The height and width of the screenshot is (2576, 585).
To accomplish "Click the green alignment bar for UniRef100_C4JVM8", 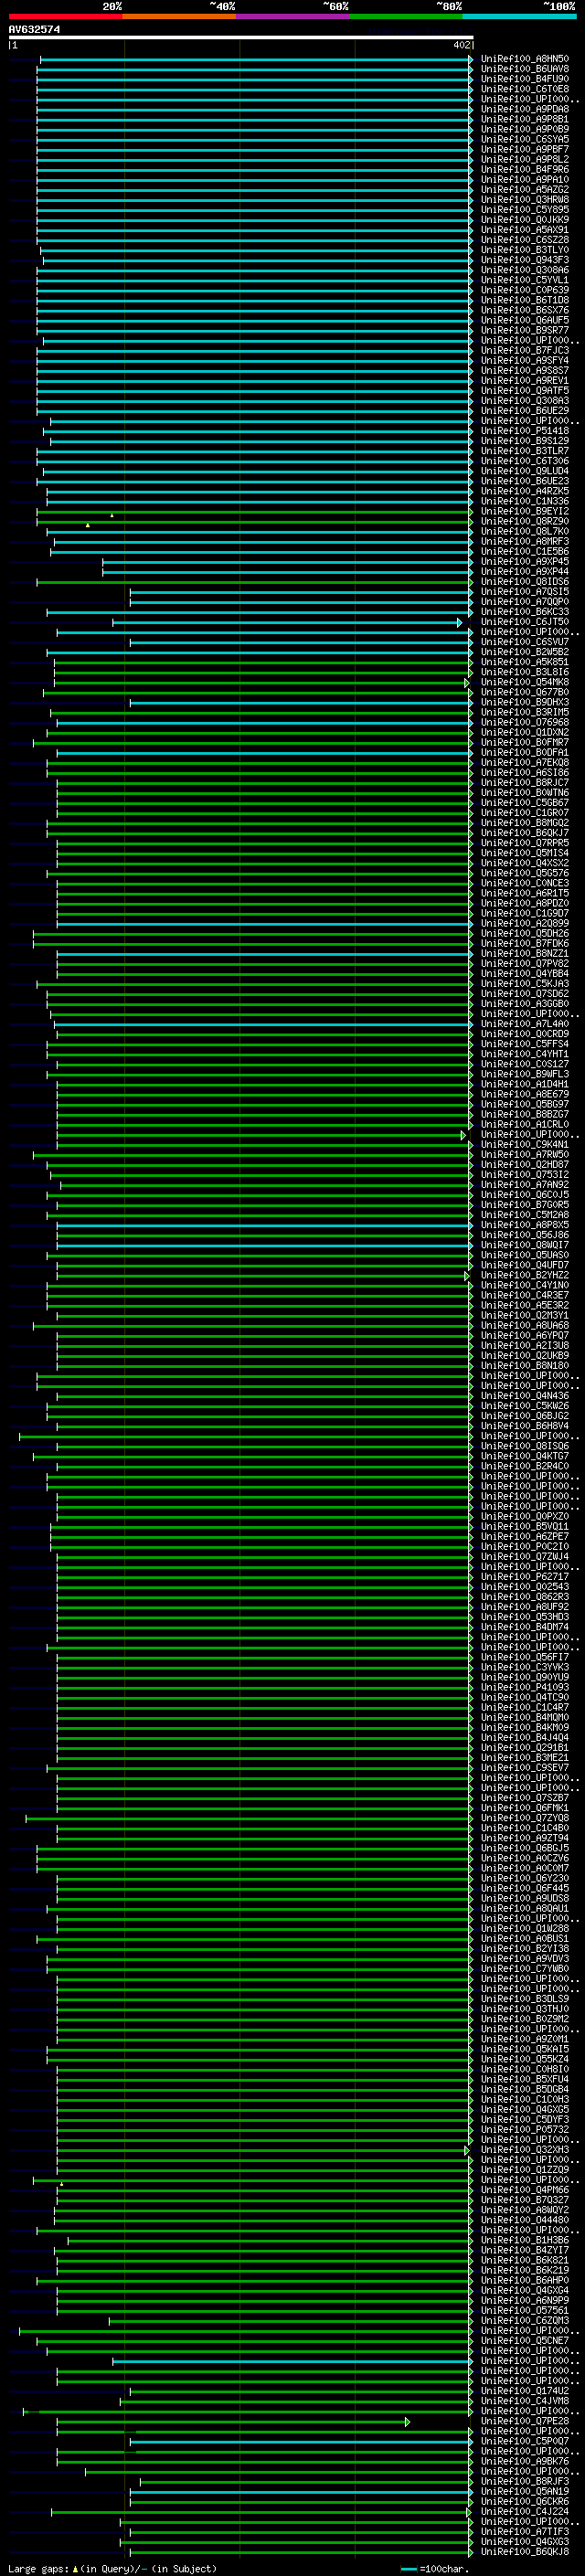I will (296, 2401).
